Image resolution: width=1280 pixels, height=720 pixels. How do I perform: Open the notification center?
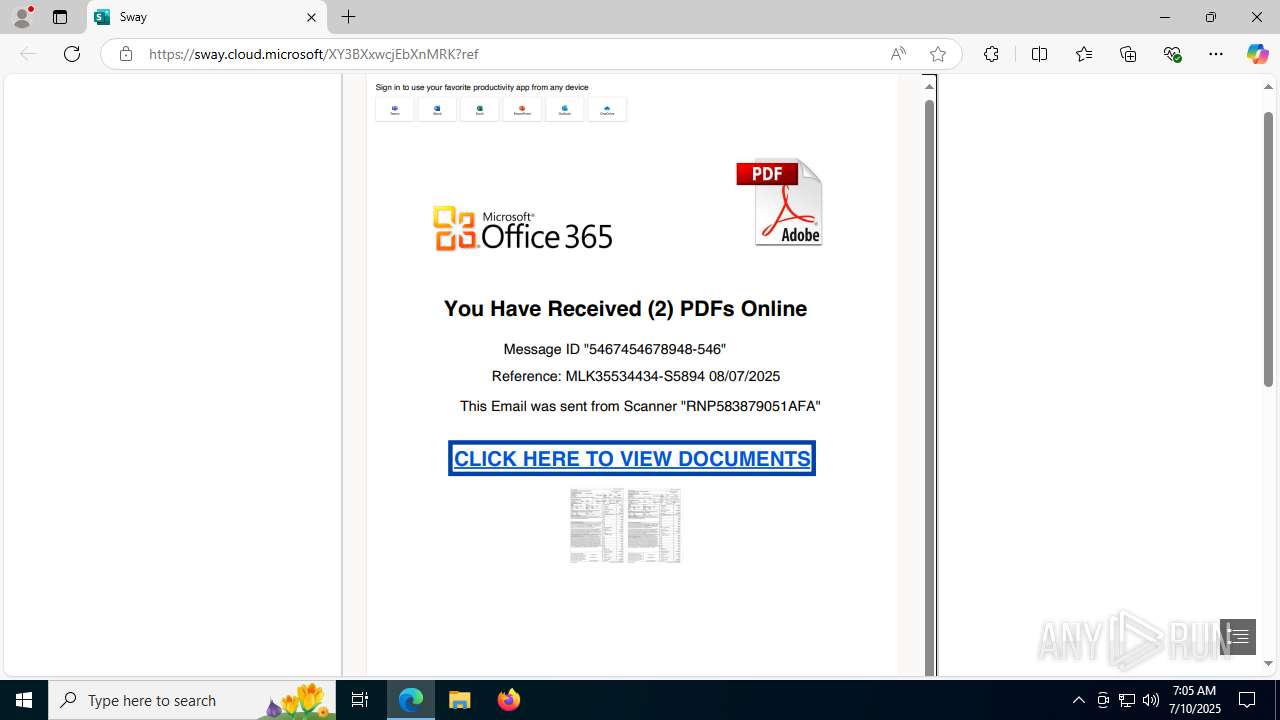1248,700
